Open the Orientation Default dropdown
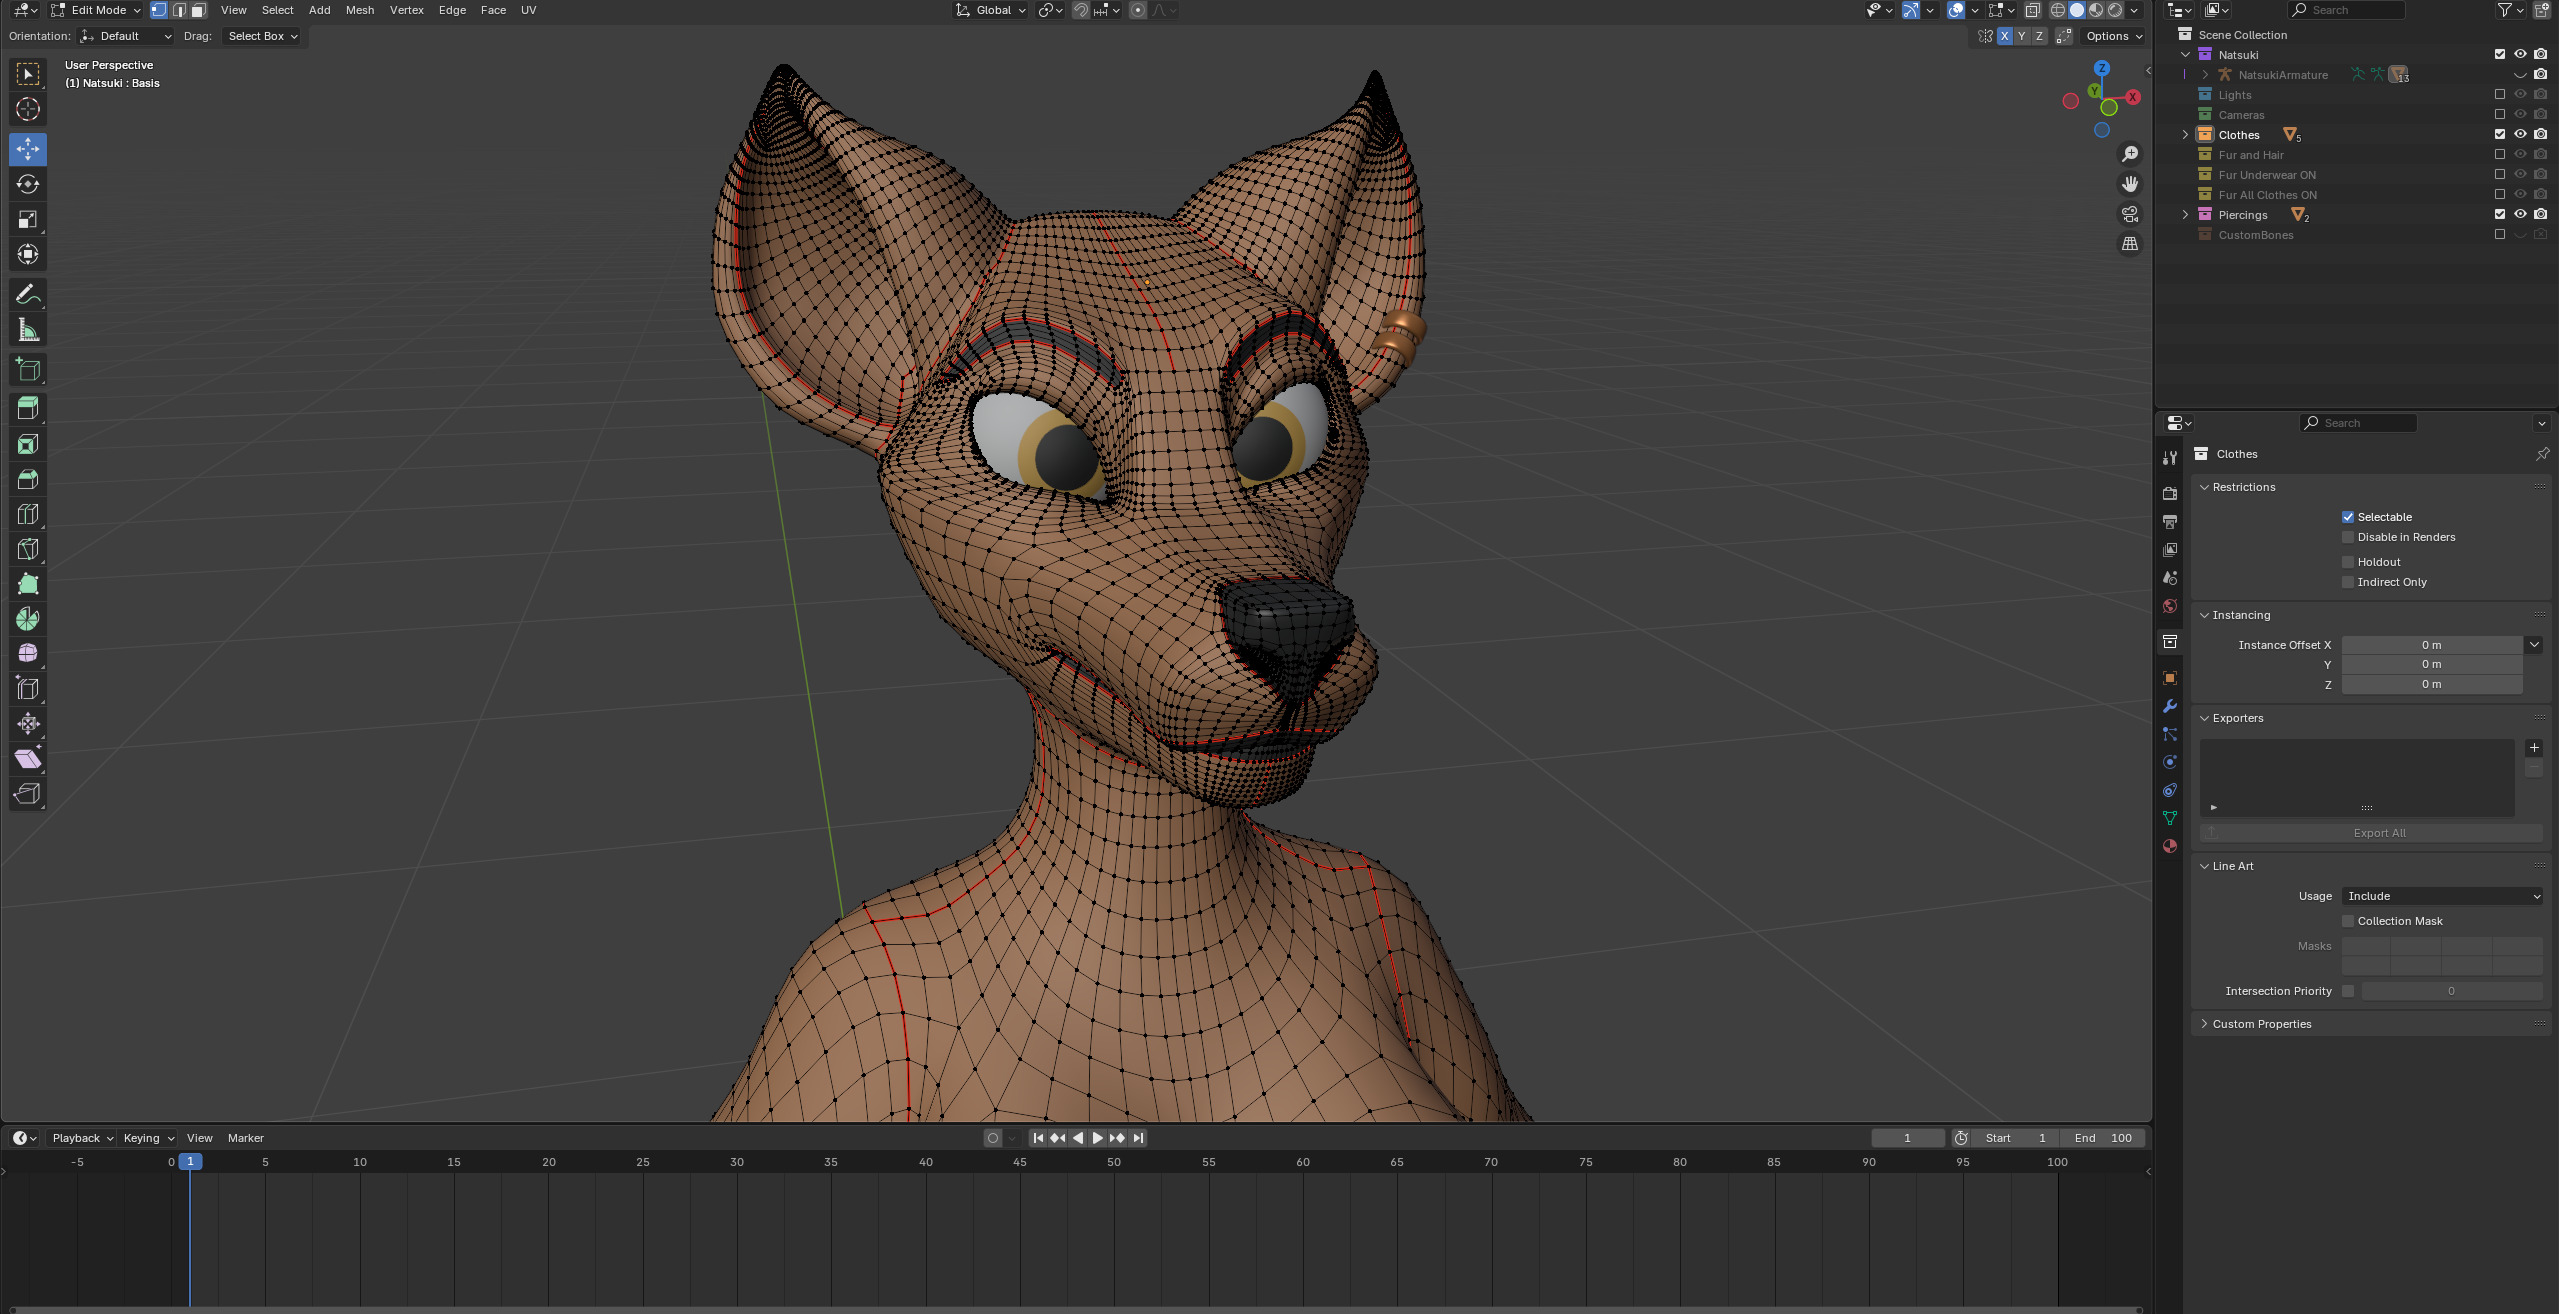The image size is (2559, 1314). 126,36
